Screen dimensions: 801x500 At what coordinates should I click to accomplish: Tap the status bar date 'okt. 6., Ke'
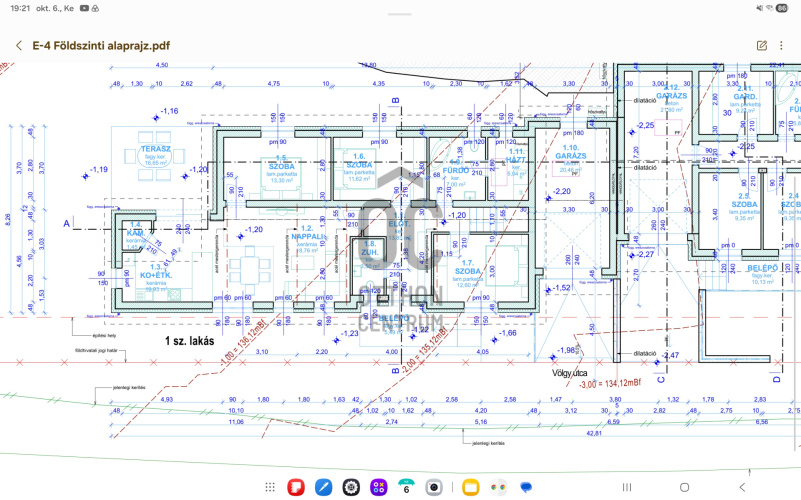[55, 8]
